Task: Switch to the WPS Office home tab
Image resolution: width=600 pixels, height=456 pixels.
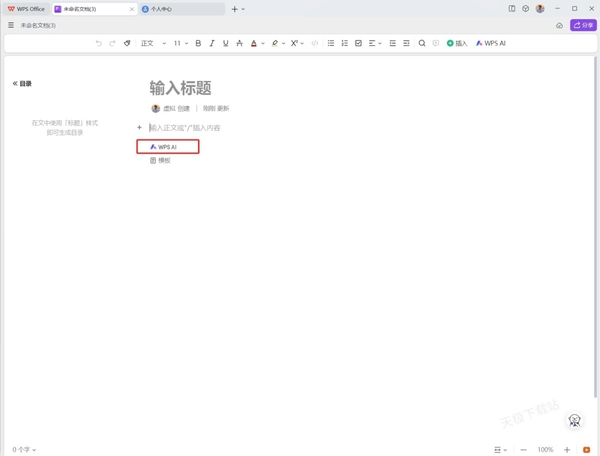Action: coord(26,9)
